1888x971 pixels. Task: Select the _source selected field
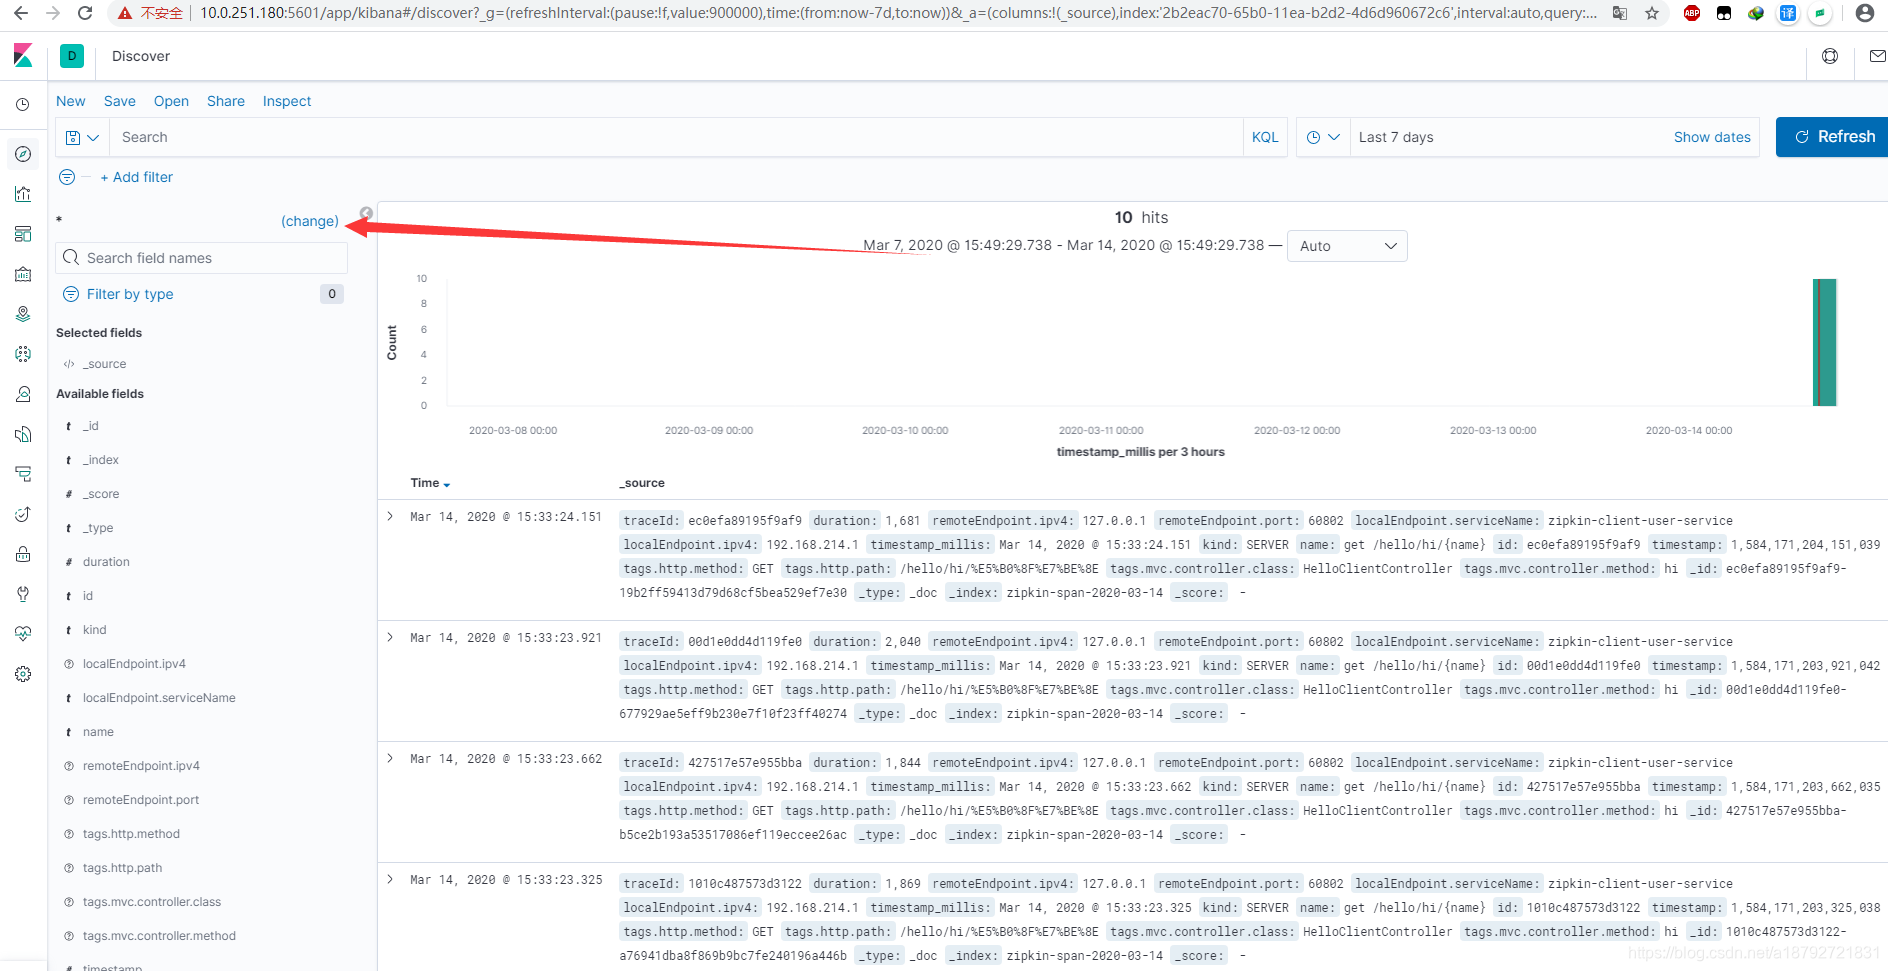coord(104,364)
